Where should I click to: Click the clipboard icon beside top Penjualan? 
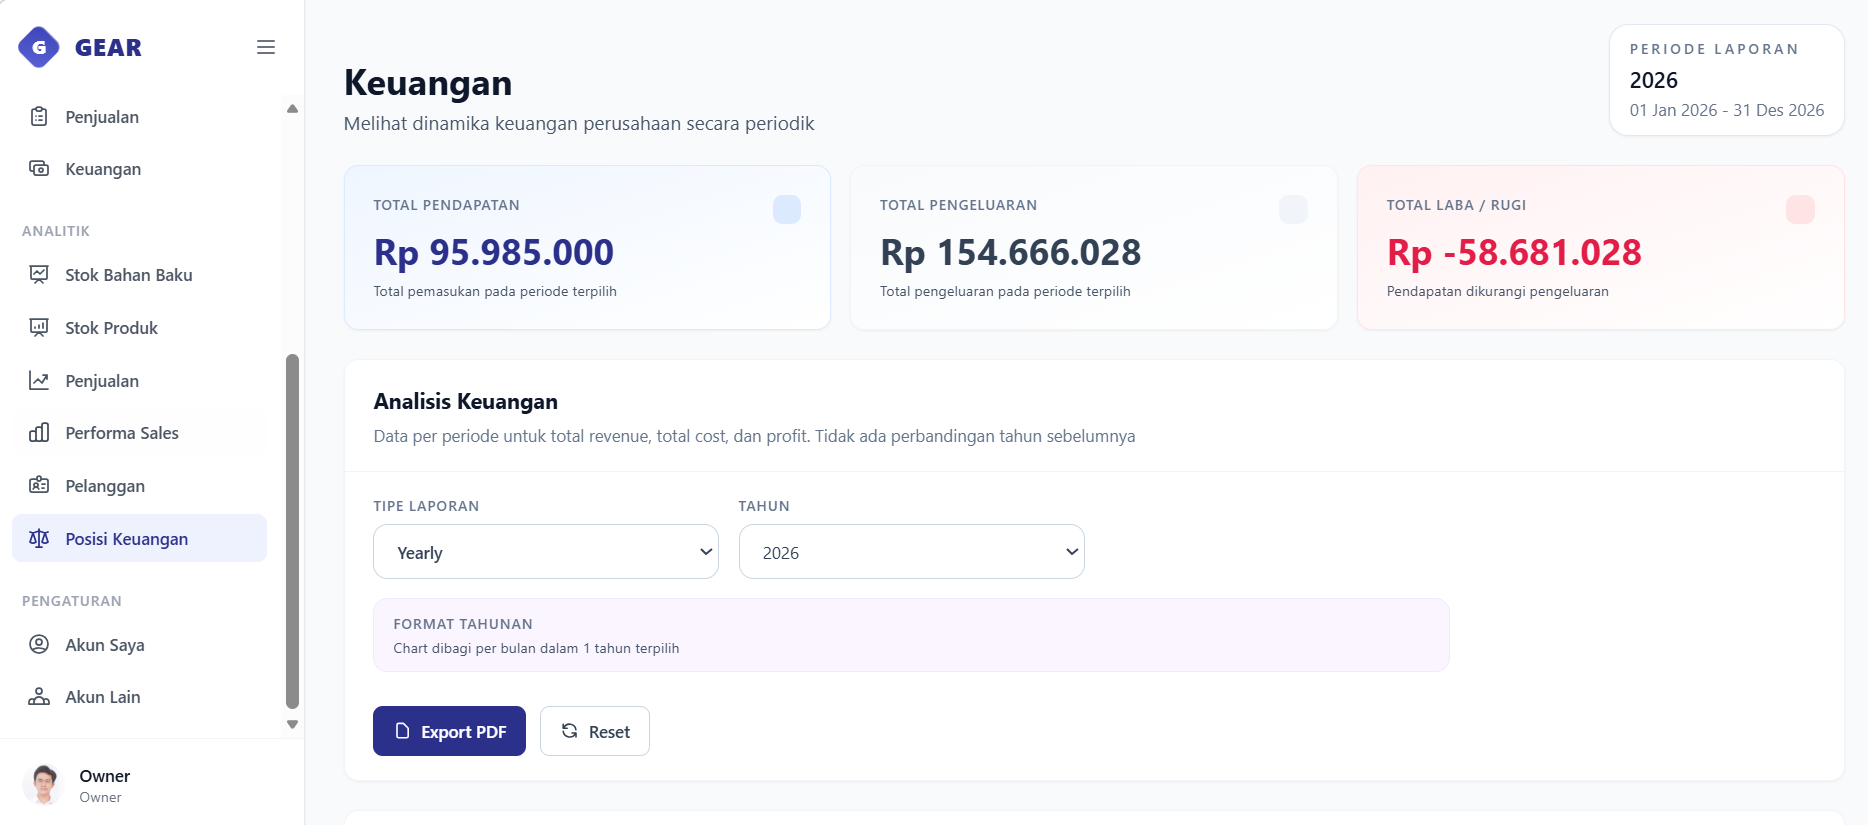pos(39,117)
